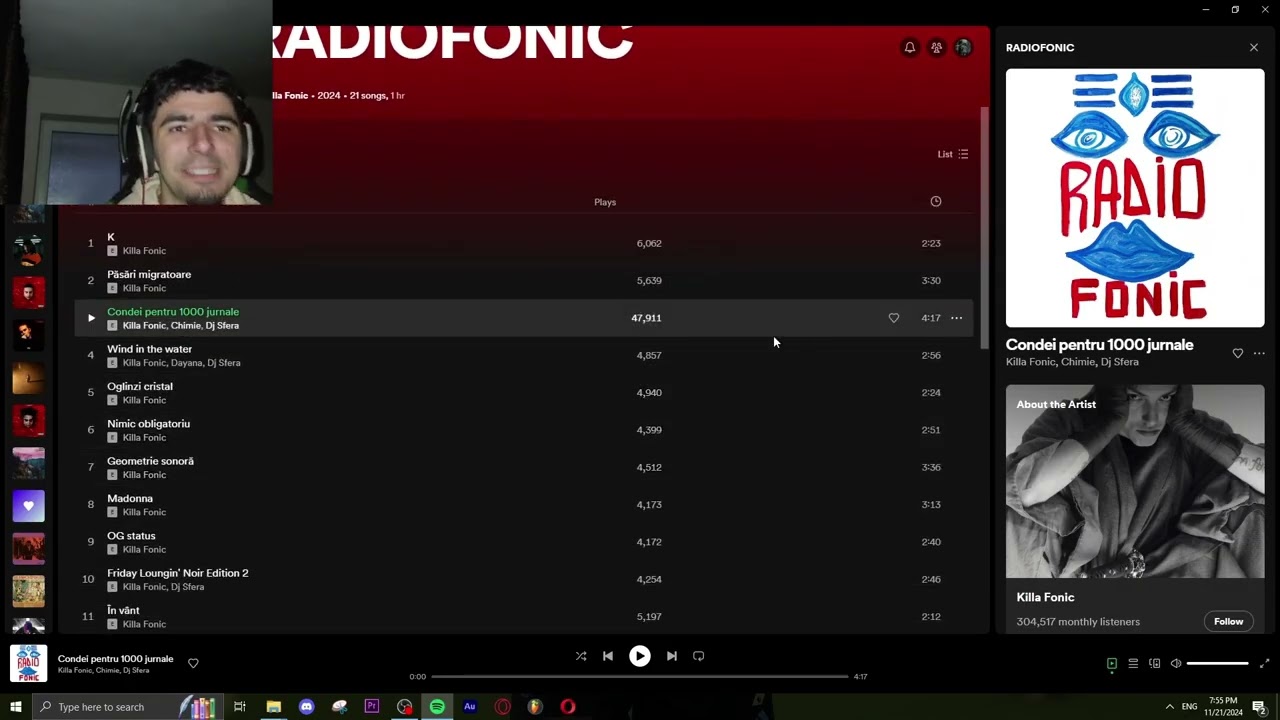
Task: Open more options for Condei pentru 1000 jurnale row
Action: click(957, 318)
